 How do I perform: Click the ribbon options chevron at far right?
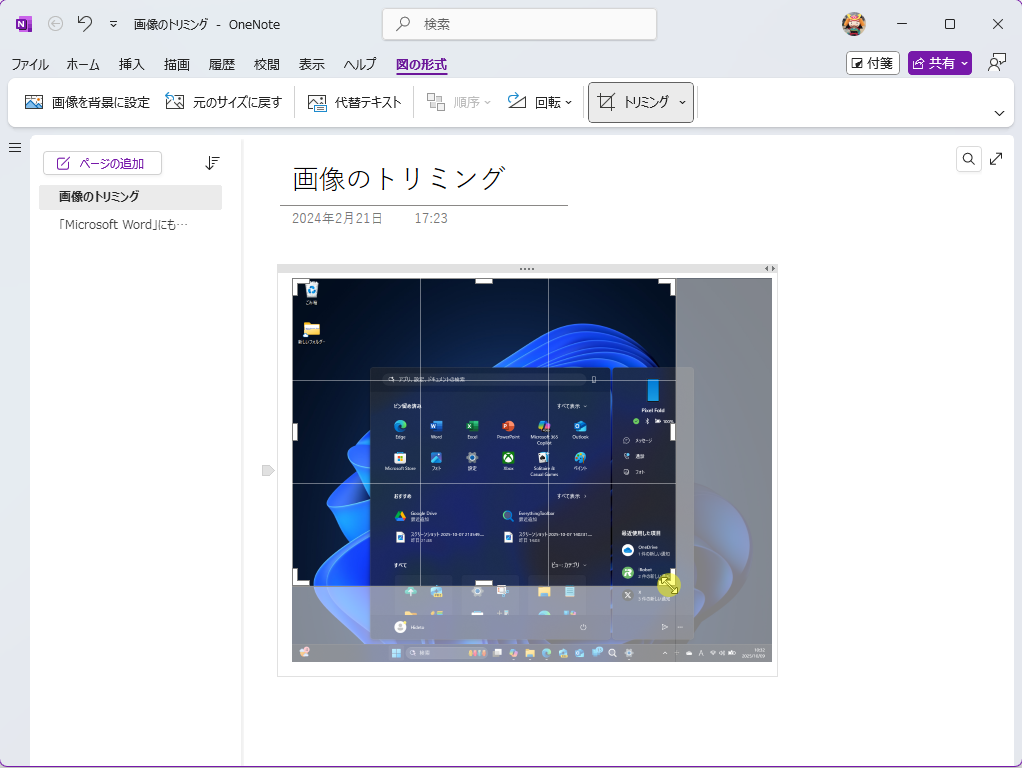tap(999, 113)
